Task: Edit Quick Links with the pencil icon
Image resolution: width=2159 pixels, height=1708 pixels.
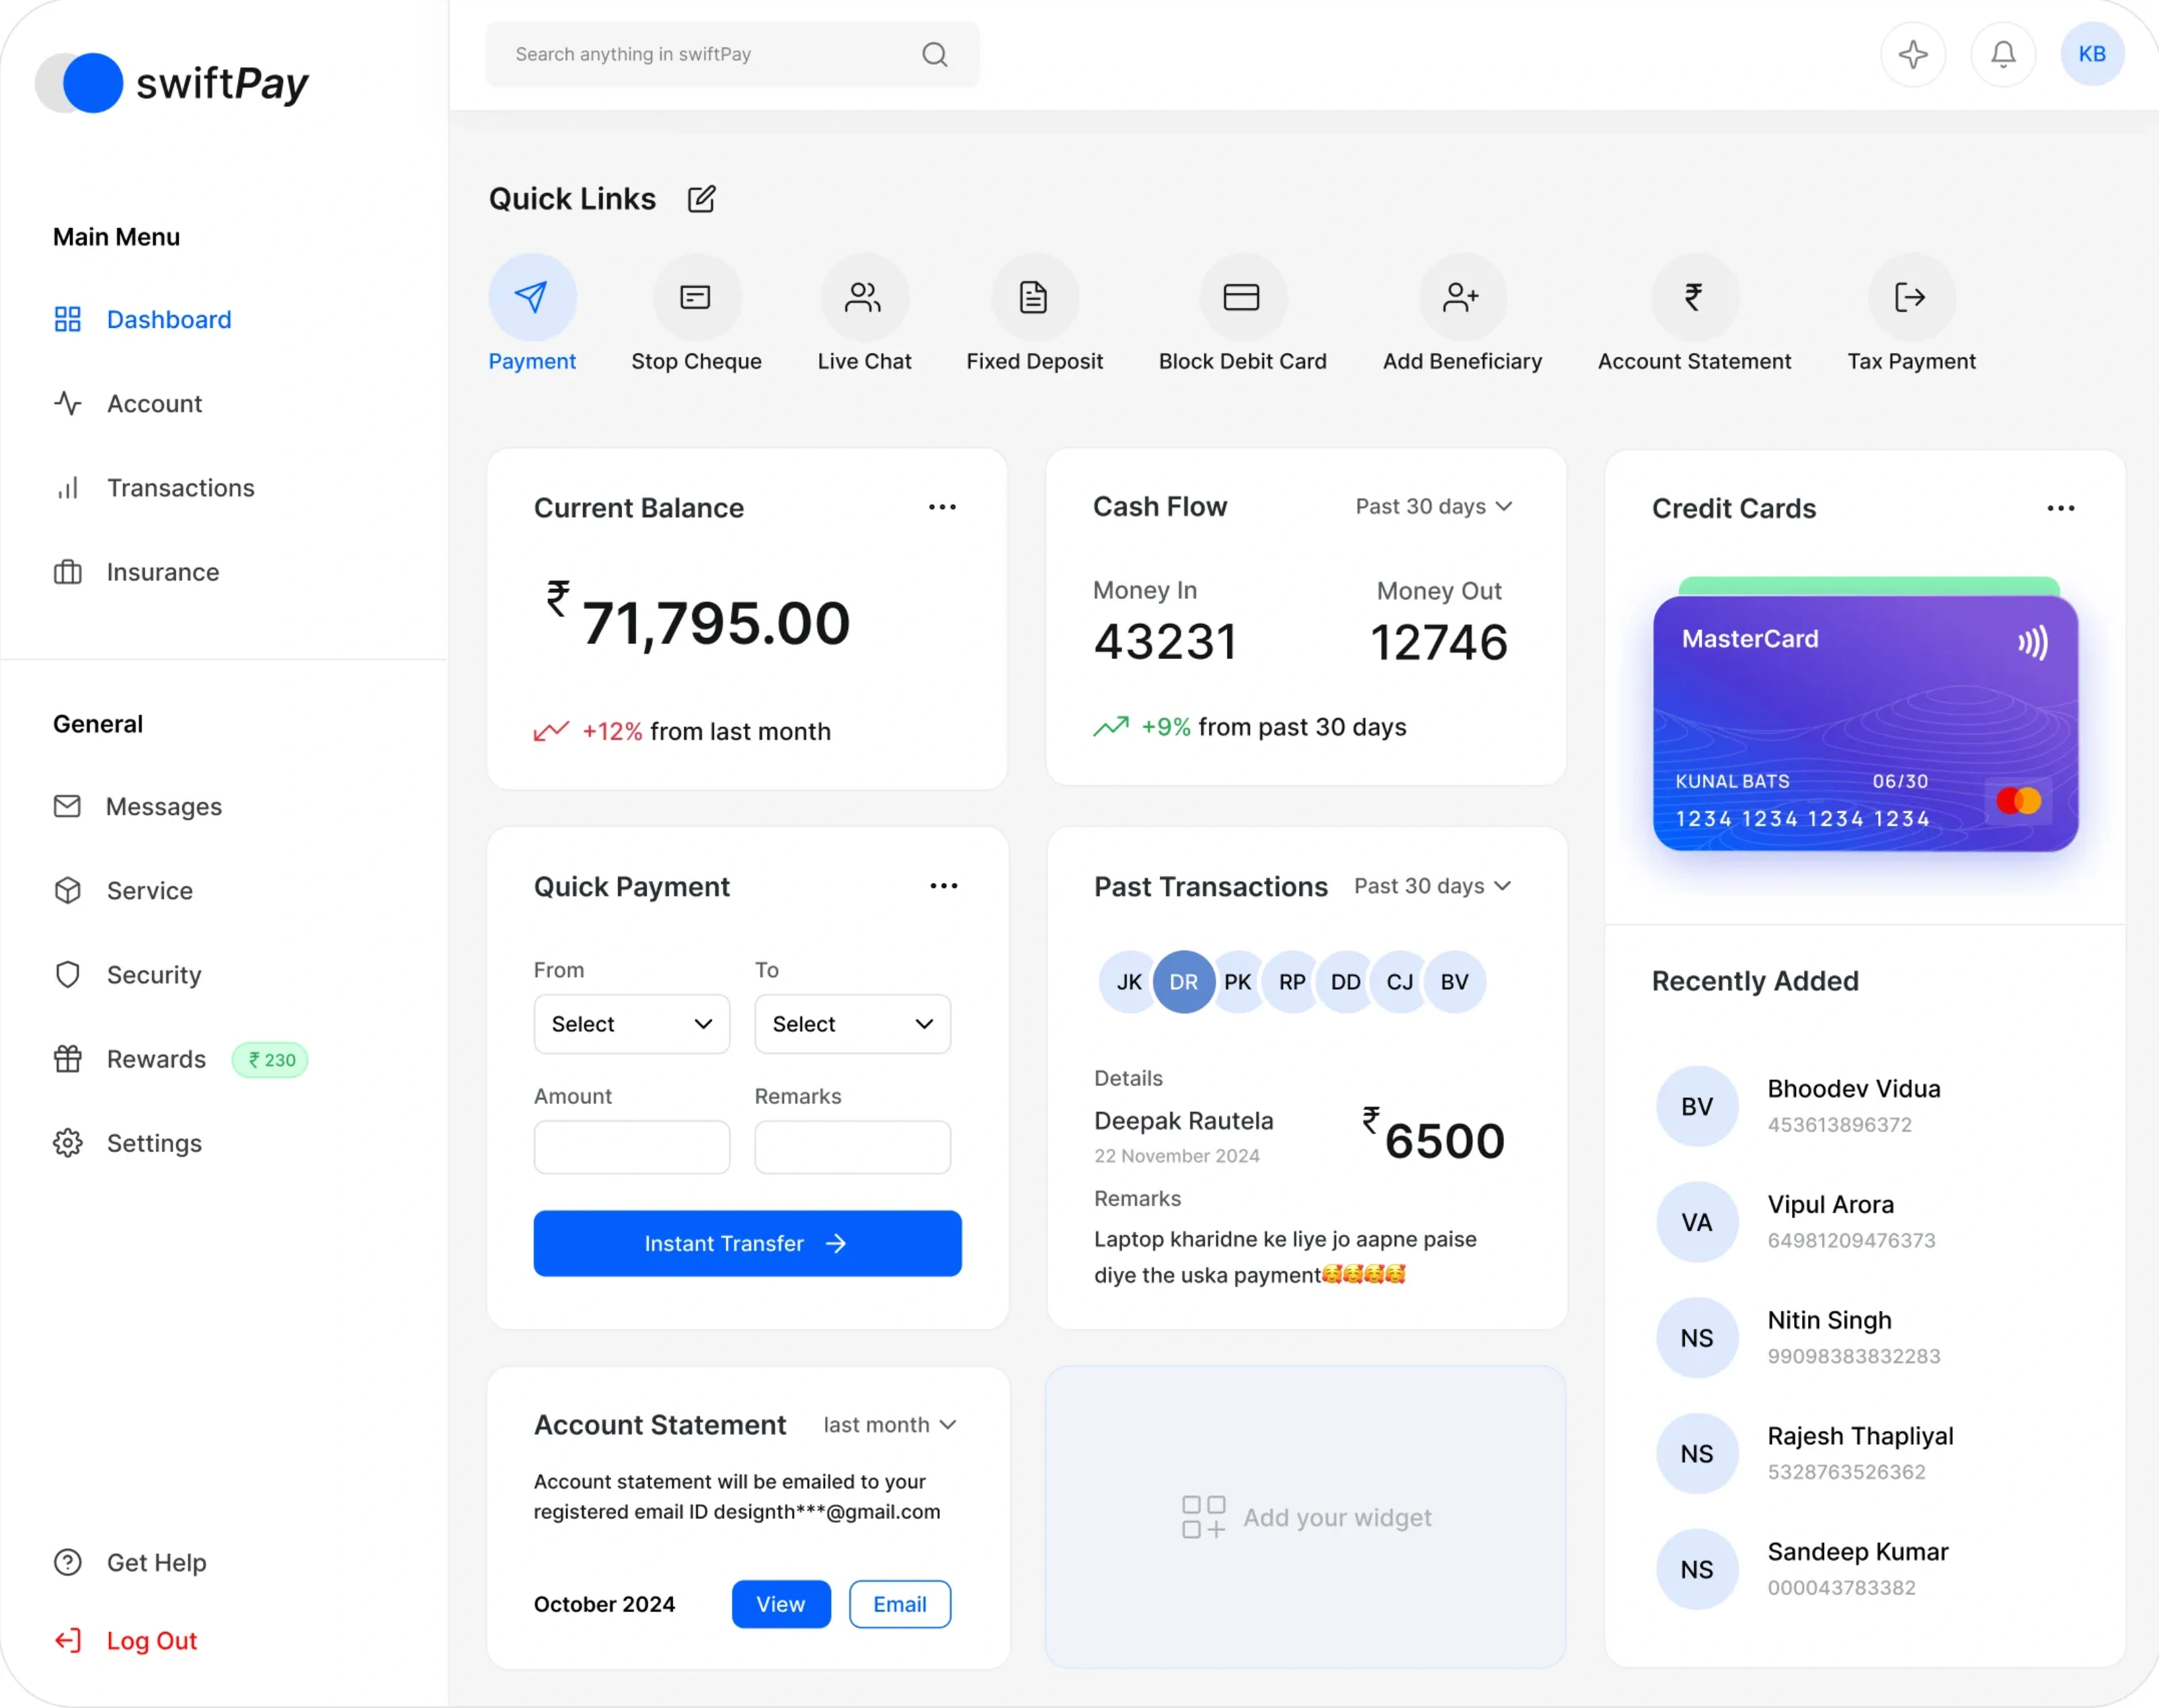Action: pyautogui.click(x=702, y=199)
